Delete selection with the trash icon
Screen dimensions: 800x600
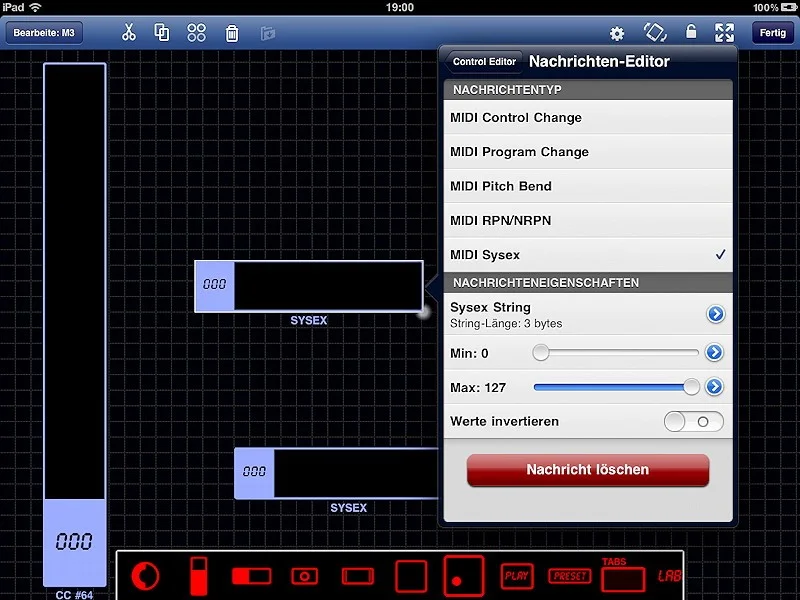(x=232, y=33)
